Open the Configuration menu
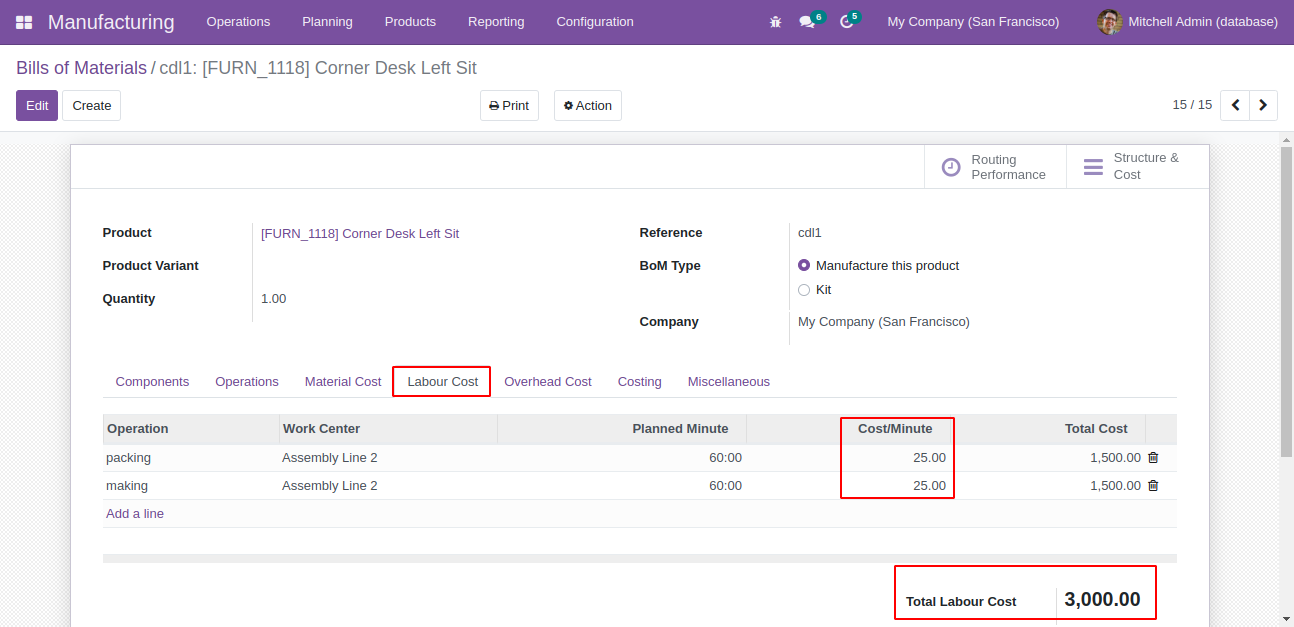 pos(595,22)
